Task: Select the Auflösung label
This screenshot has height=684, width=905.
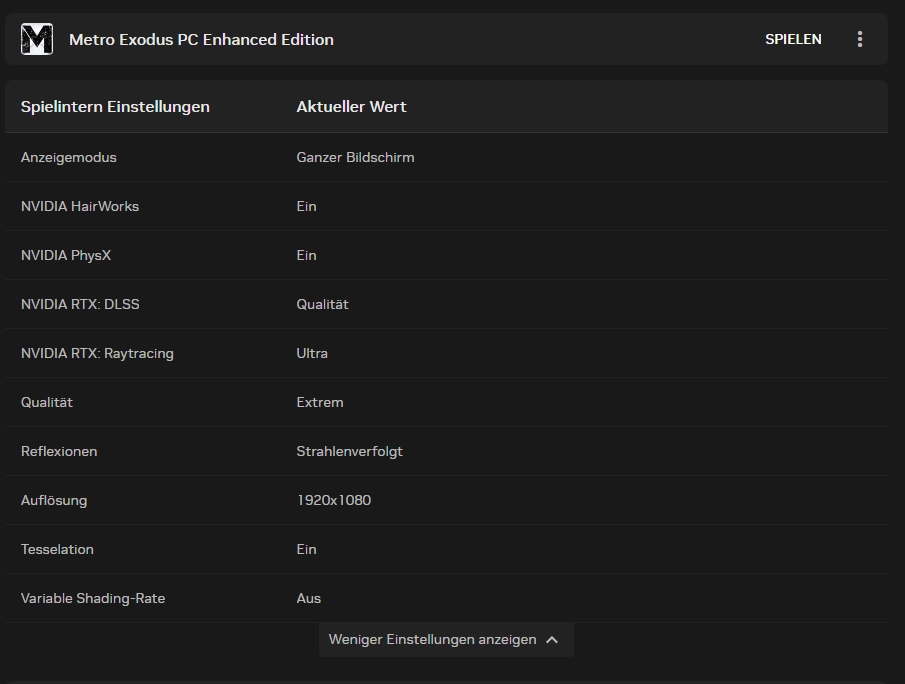Action: [54, 500]
